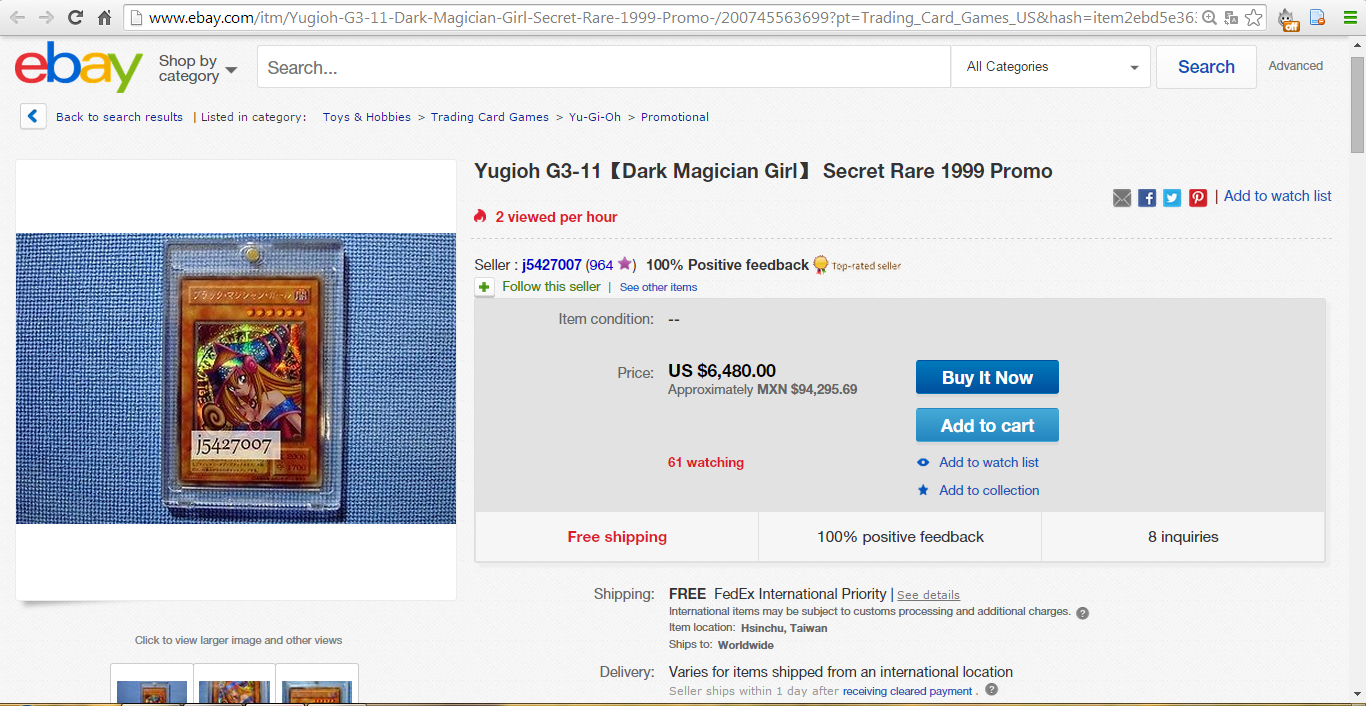The height and width of the screenshot is (706, 1366).
Task: Open the Chrome menu hamburger button
Action: coord(1349,17)
